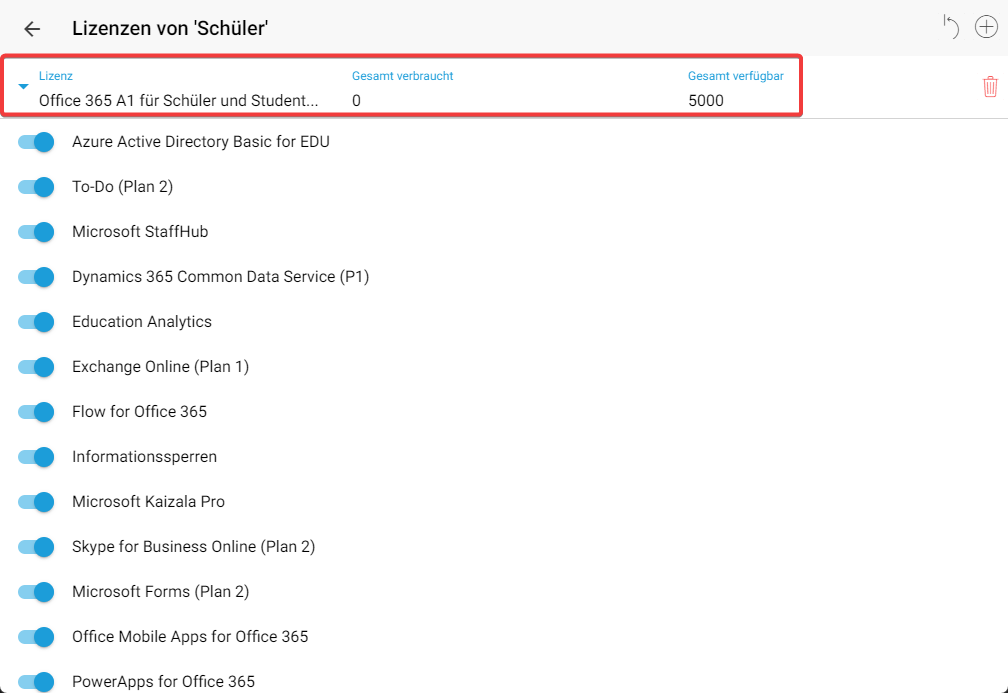
Task: Click the Microsoft Kaizala Pro label
Action: (x=148, y=501)
